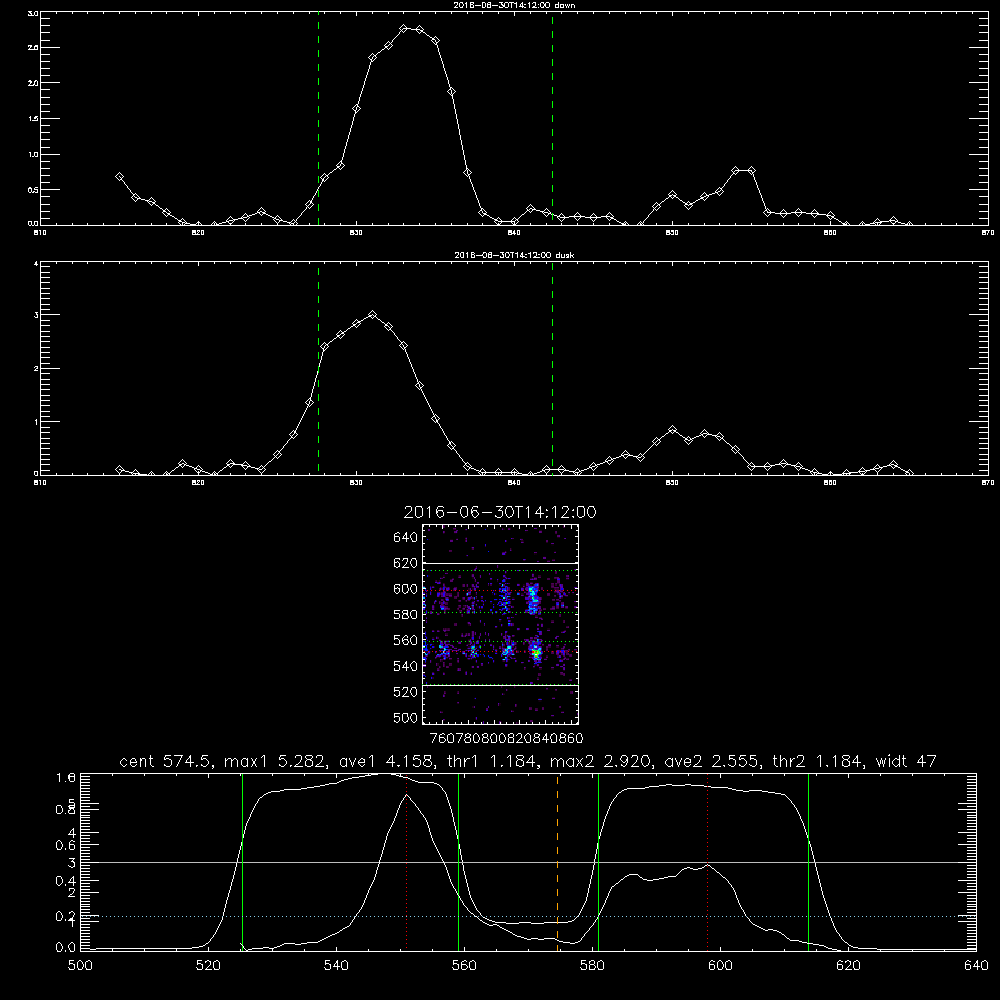Click the red dotted peak line near 598
1000x1000 pixels.
coord(708,861)
